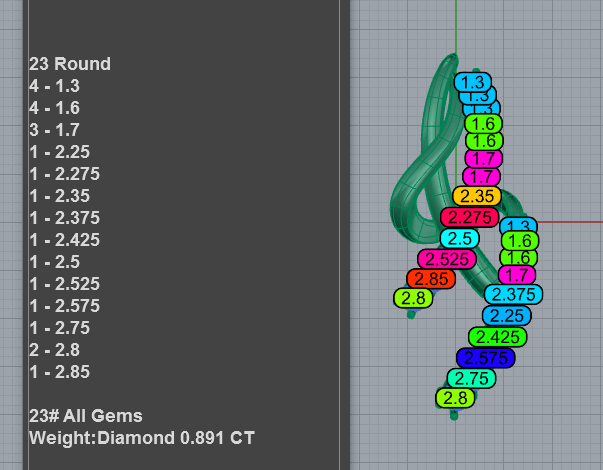603x470 pixels.
Task: Select the "Weight:Diamond 0.891 CT" line
Action: click(142, 438)
